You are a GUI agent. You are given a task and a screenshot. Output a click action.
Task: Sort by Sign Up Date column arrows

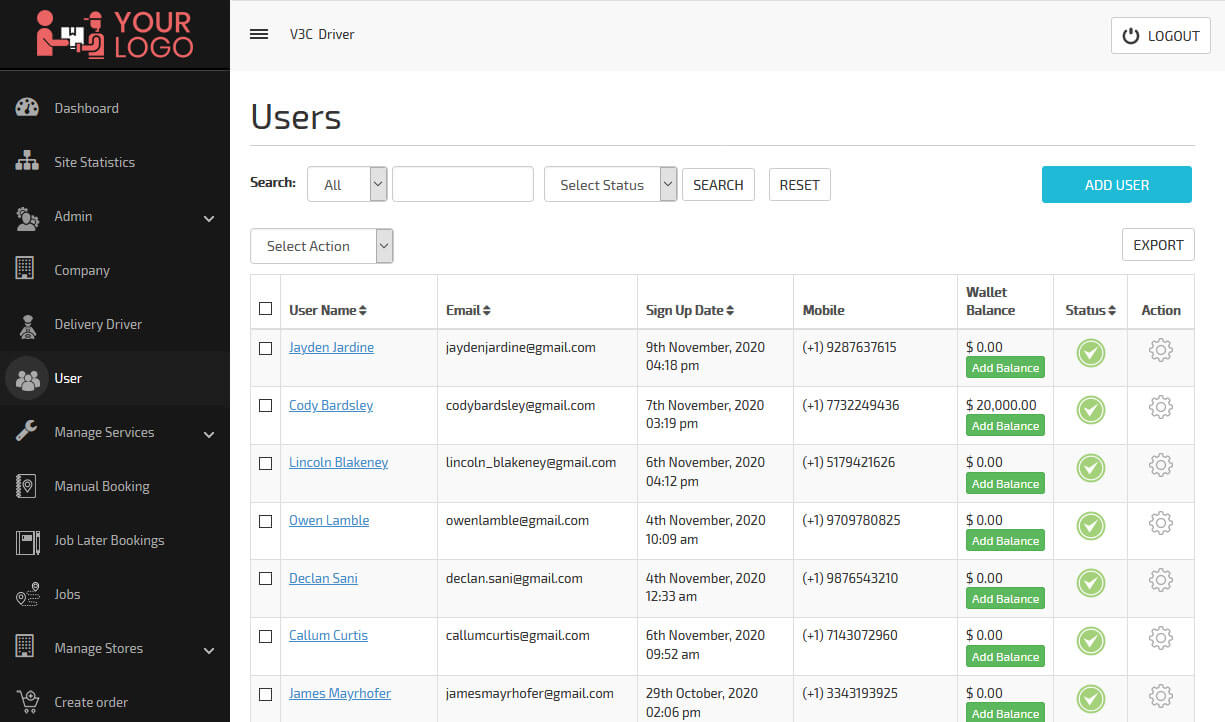(730, 311)
